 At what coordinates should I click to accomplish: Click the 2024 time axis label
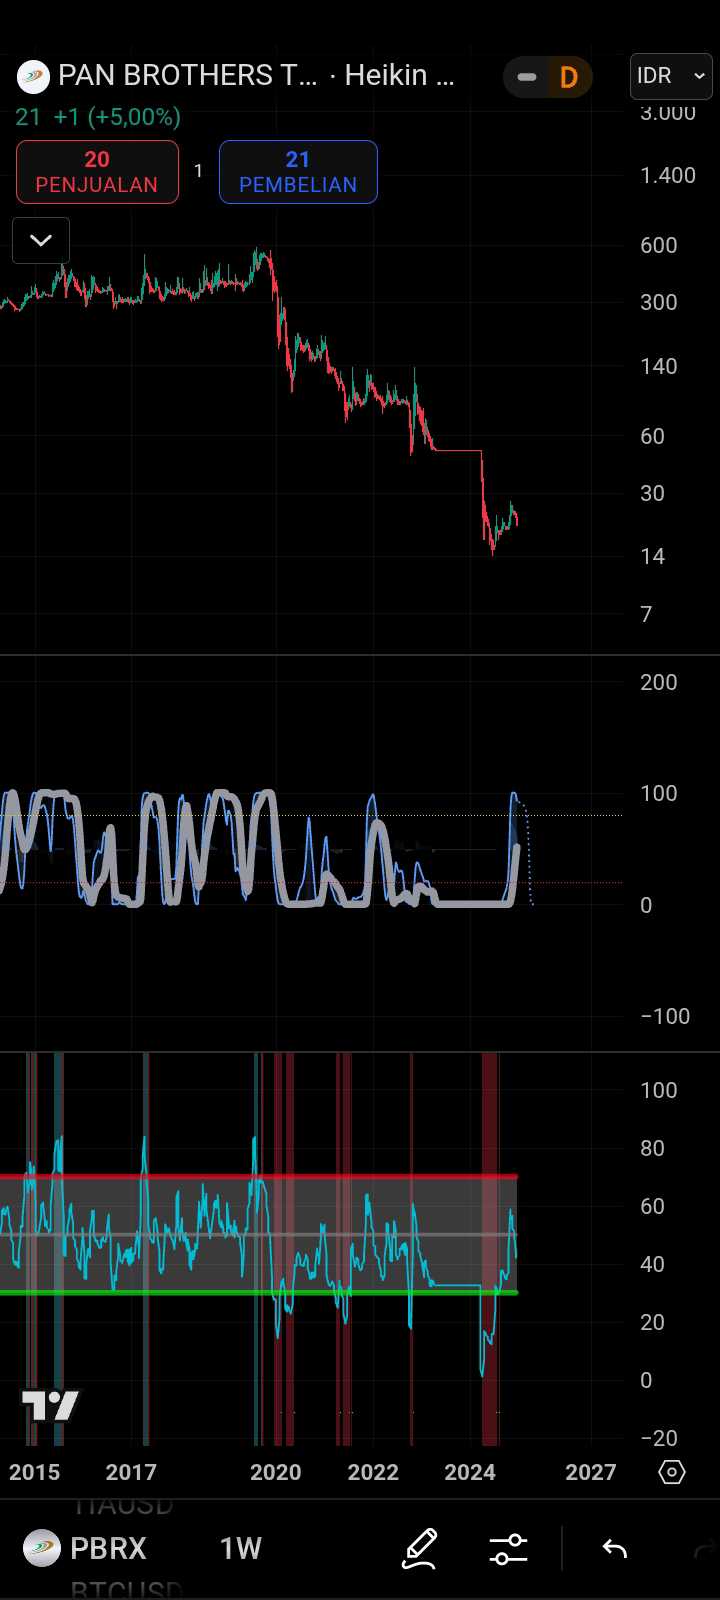470,1472
